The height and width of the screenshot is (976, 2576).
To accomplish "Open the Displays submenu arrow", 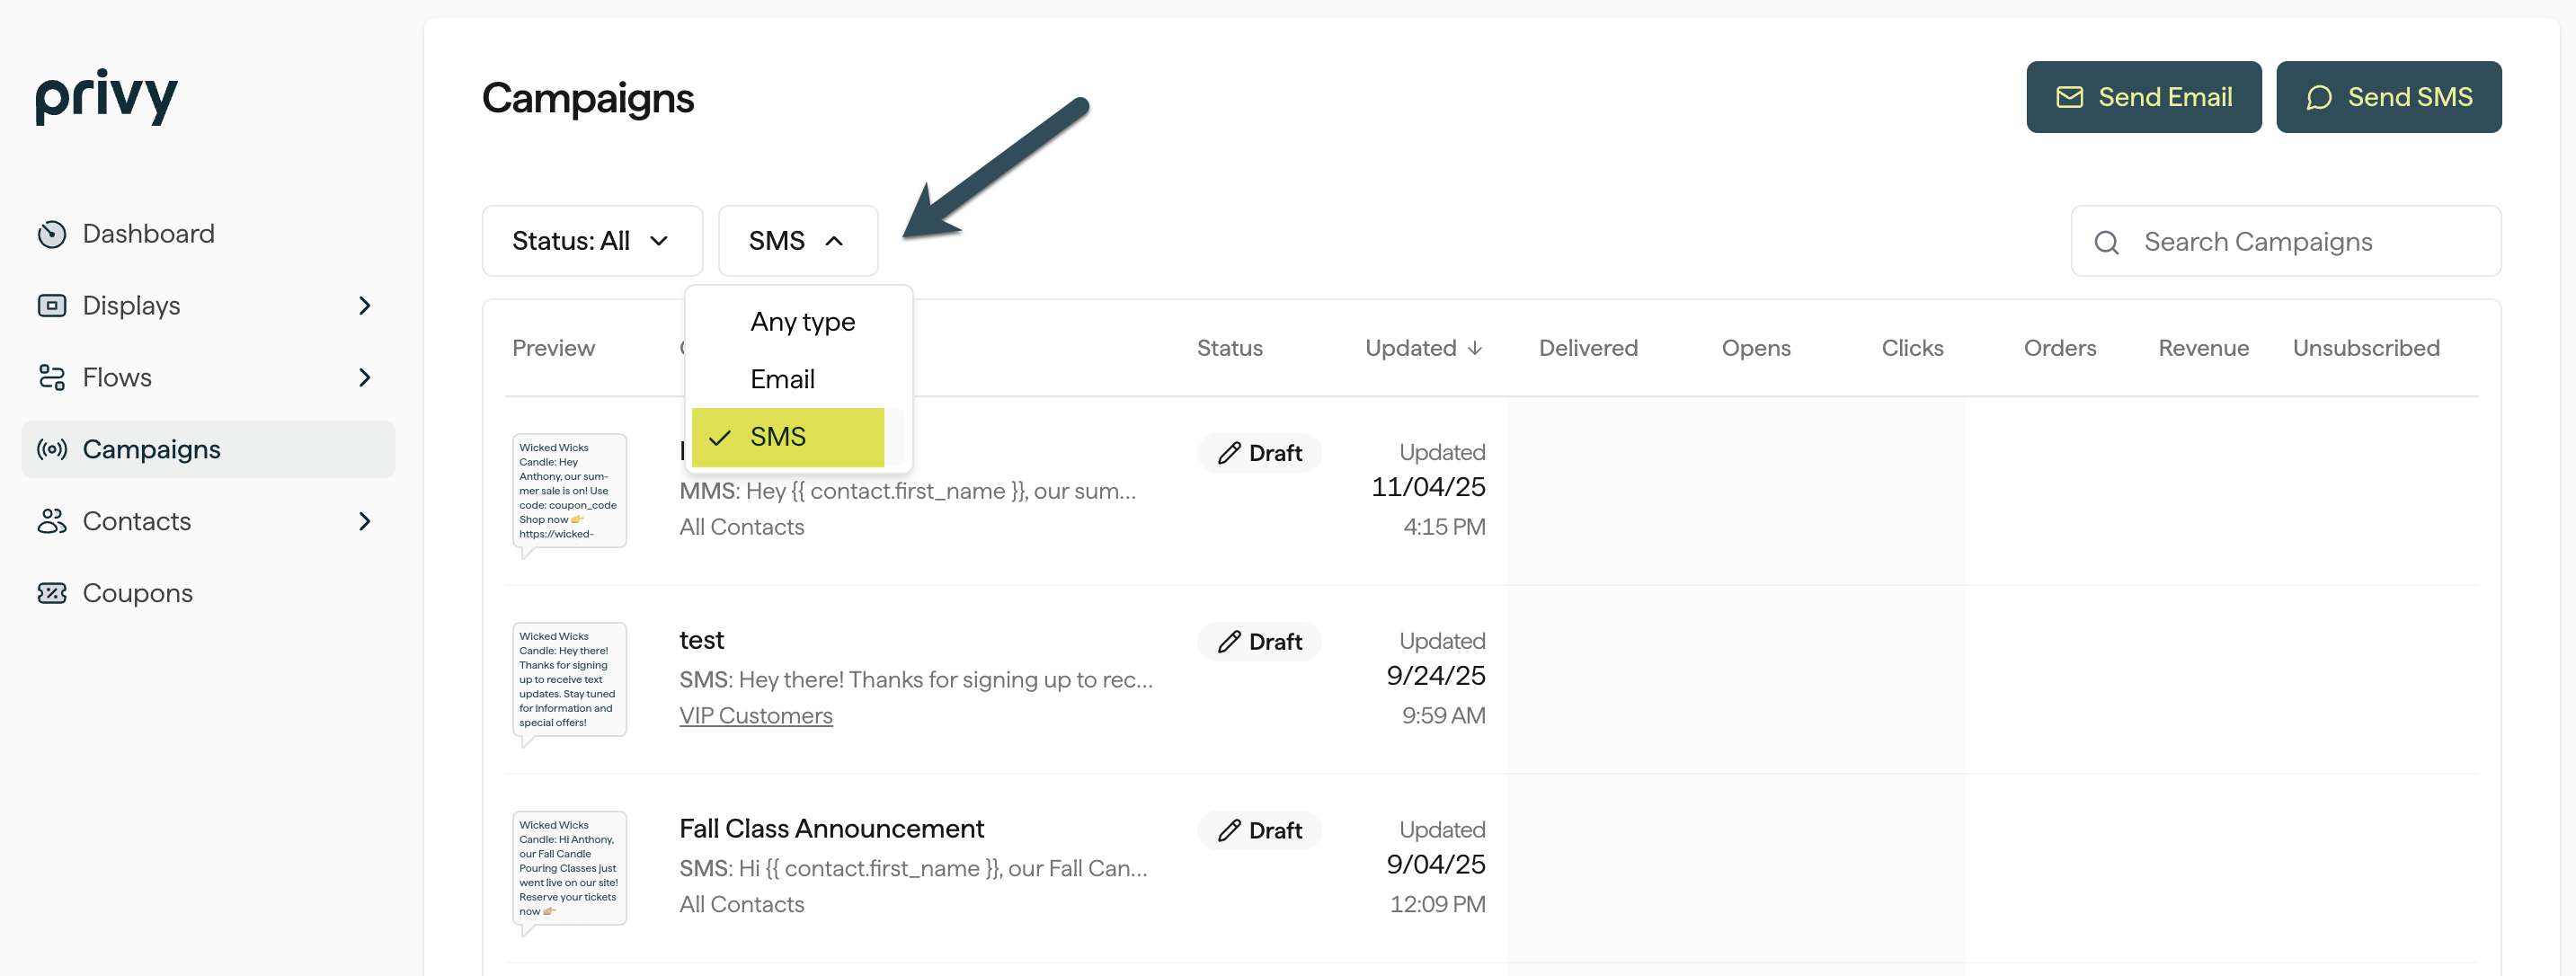I will pos(364,305).
